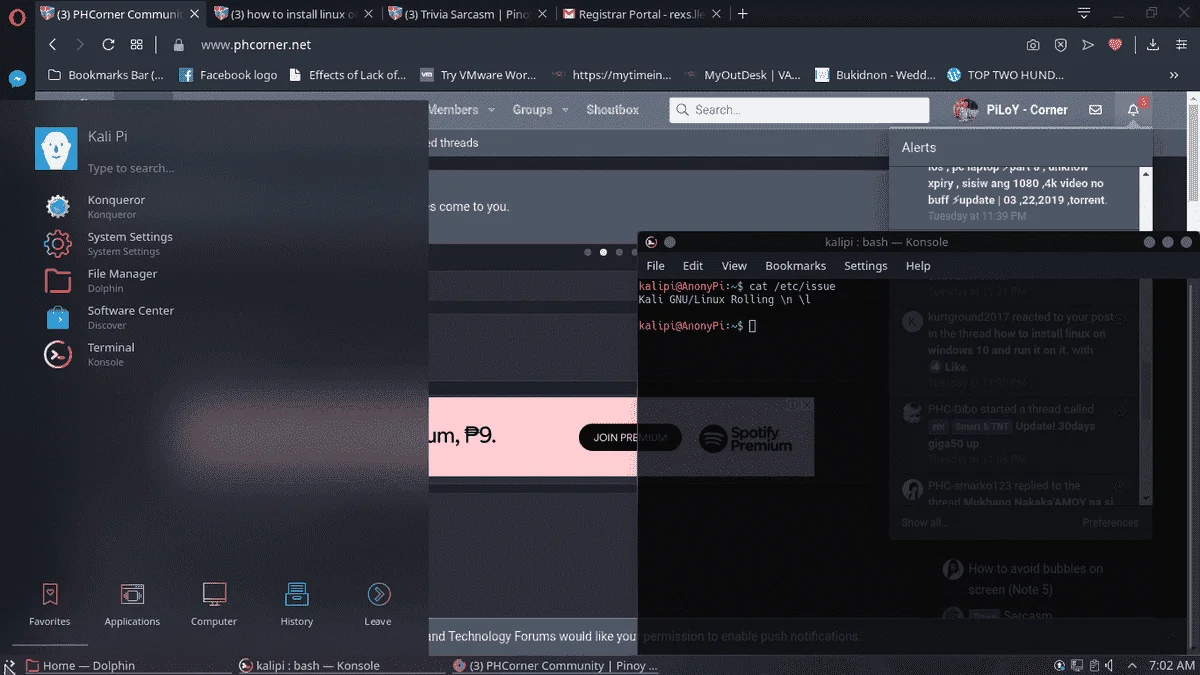
Task: Reload the current page
Action: pyautogui.click(x=108, y=45)
